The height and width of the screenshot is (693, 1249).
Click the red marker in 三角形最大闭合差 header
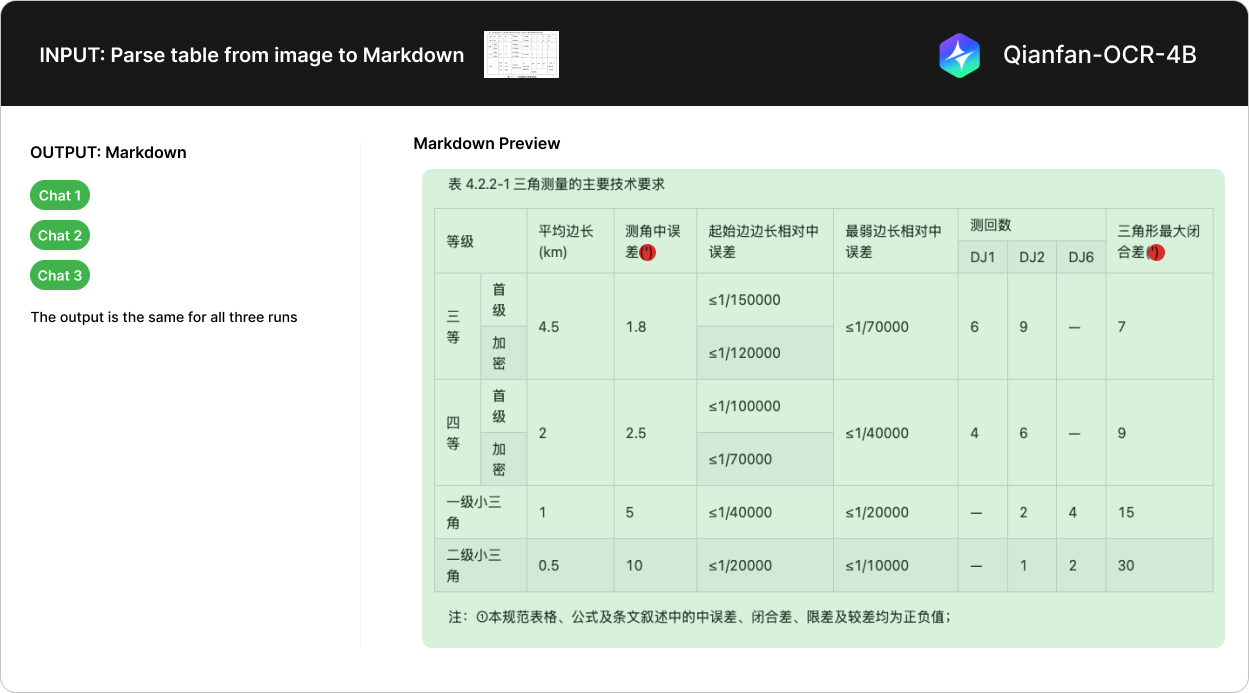(1156, 253)
